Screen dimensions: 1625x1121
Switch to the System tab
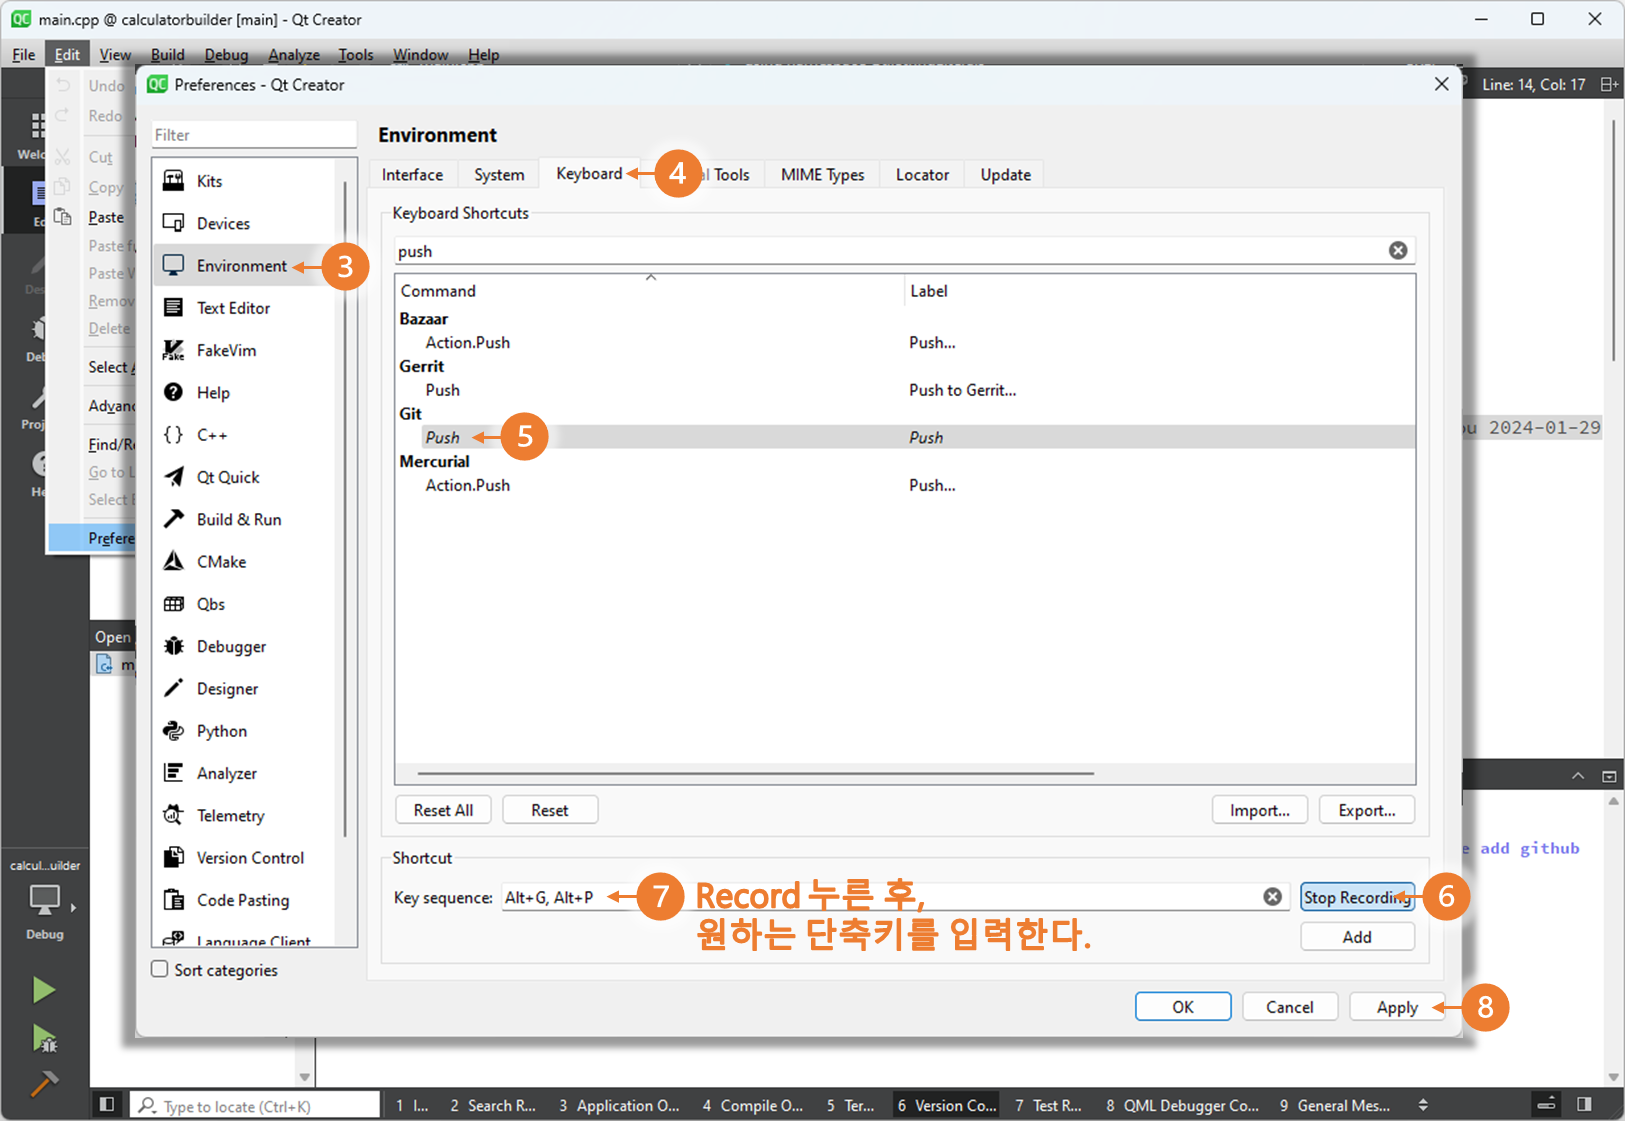tap(499, 175)
